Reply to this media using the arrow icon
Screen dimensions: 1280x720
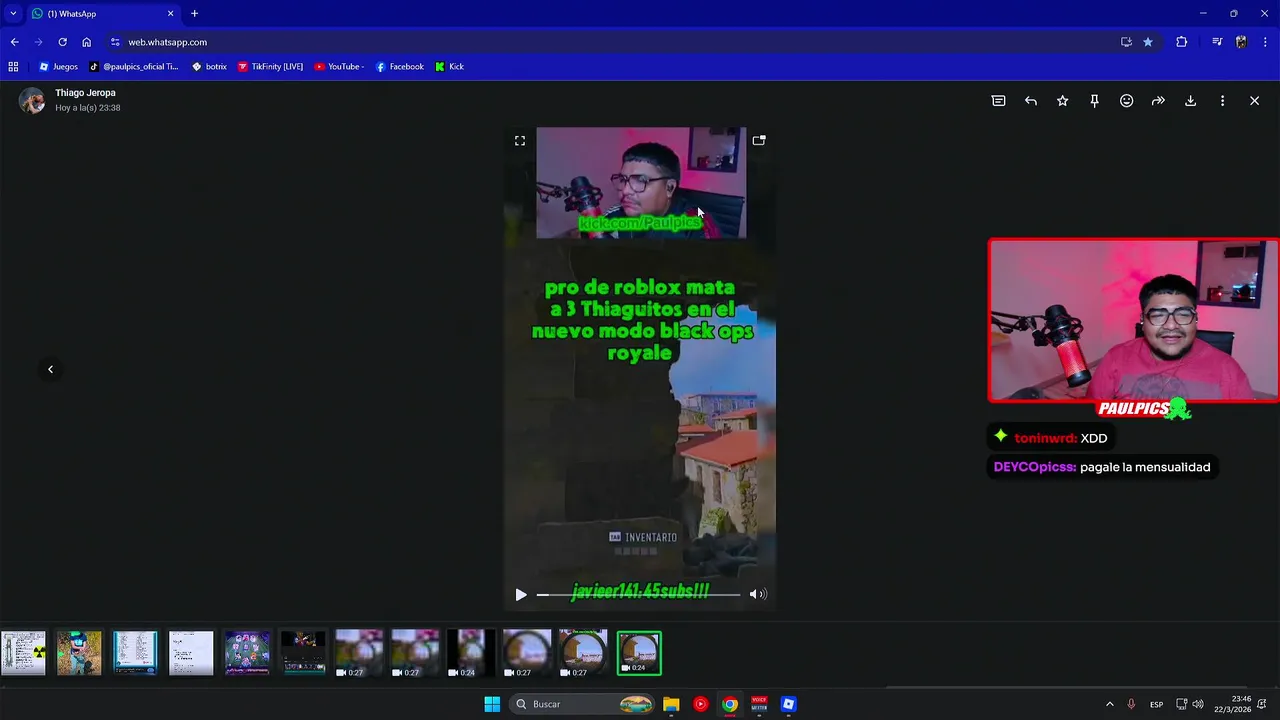[1031, 101]
